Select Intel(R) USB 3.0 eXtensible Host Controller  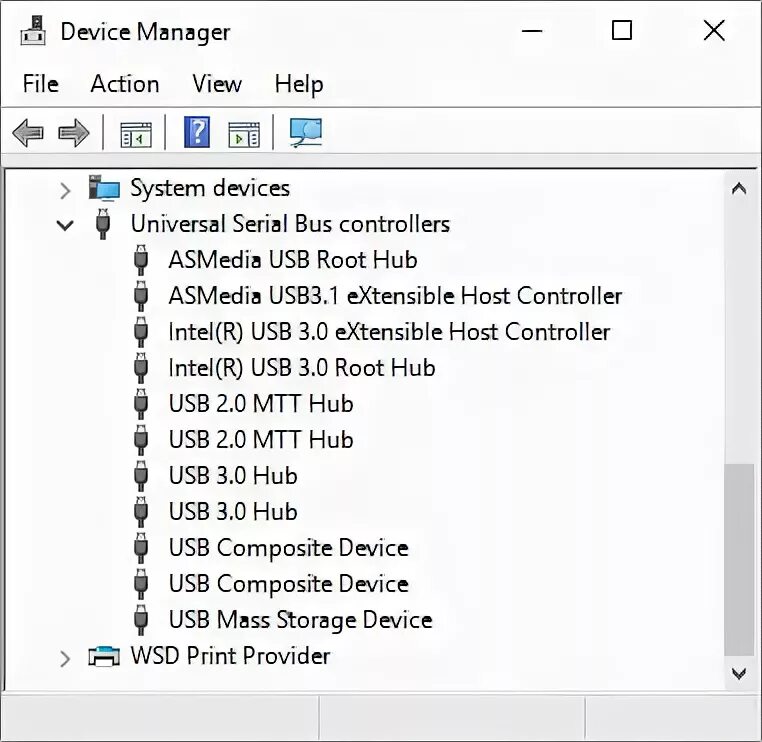pyautogui.click(x=389, y=332)
